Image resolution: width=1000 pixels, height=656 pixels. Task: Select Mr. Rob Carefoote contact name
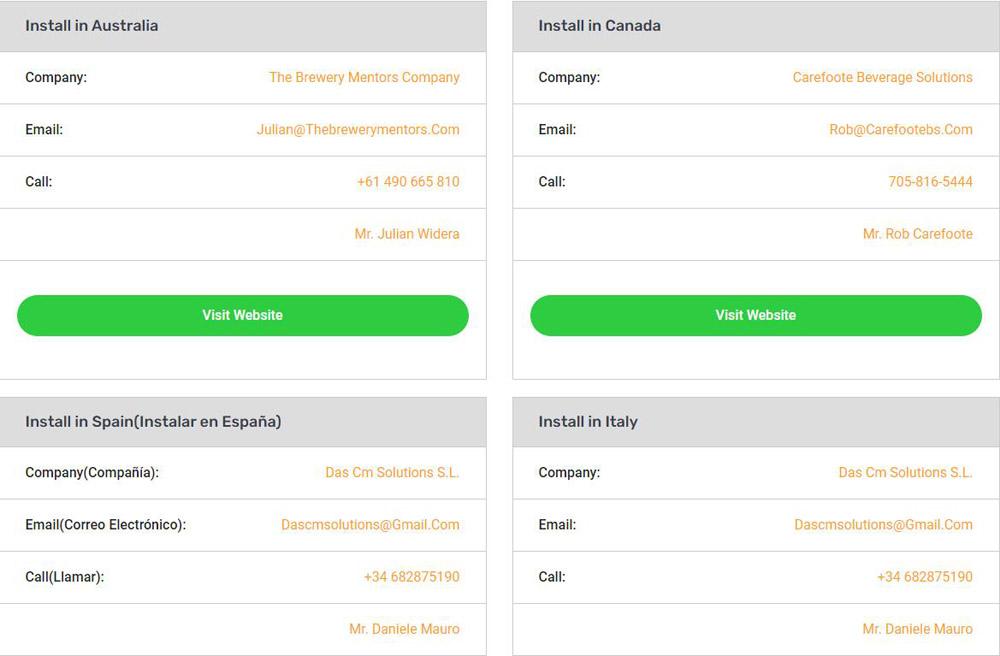click(x=918, y=234)
